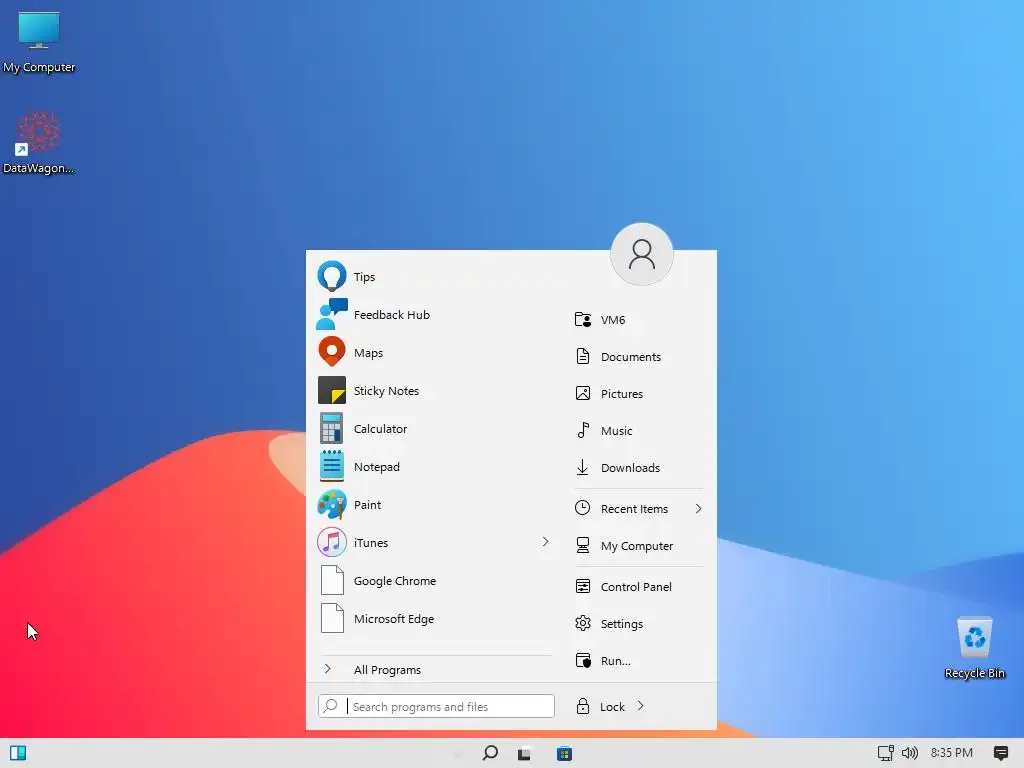
Task: Open the Maps app icon
Action: tap(332, 352)
